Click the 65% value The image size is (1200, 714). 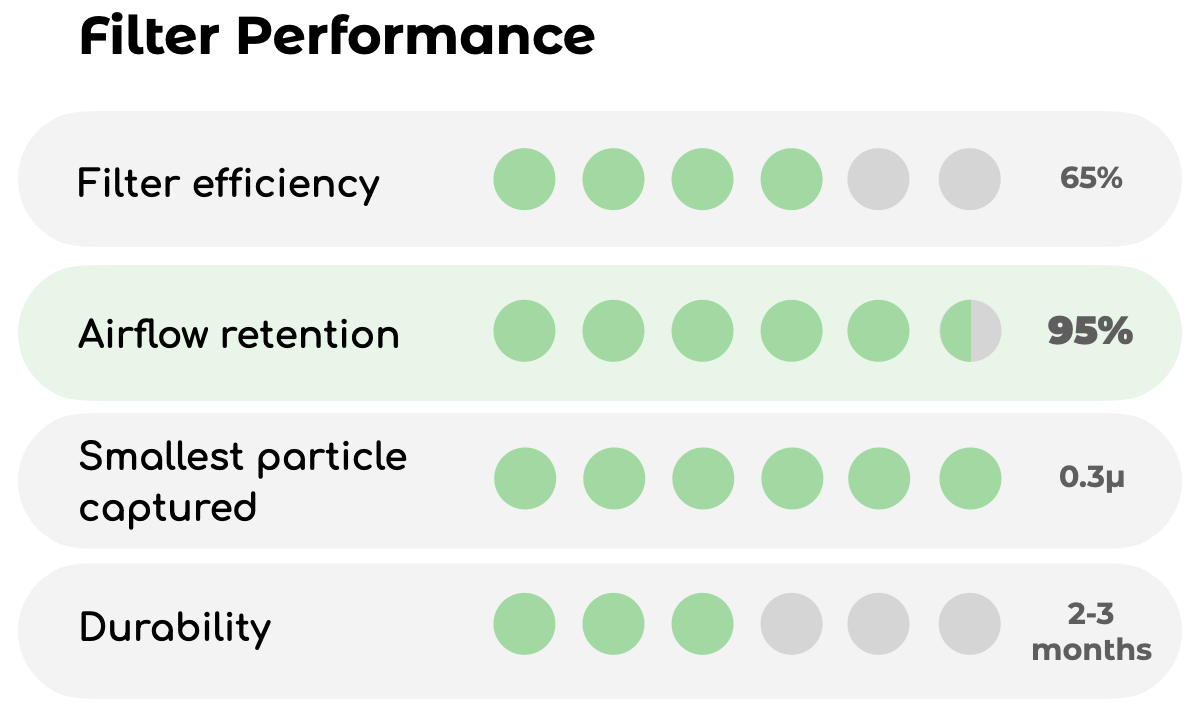coord(1091,179)
